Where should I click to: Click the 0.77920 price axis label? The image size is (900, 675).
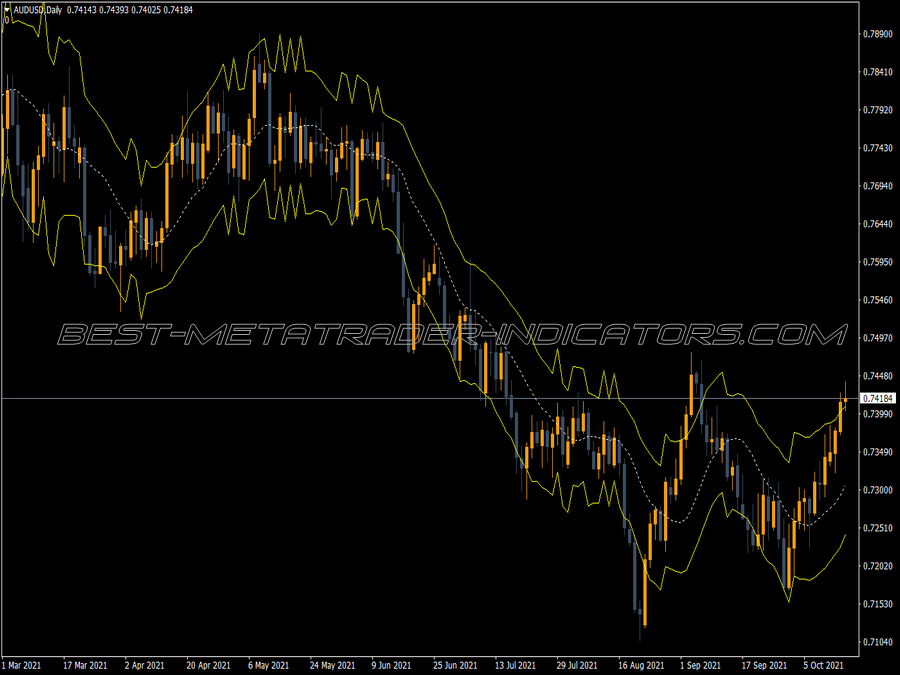(x=878, y=110)
